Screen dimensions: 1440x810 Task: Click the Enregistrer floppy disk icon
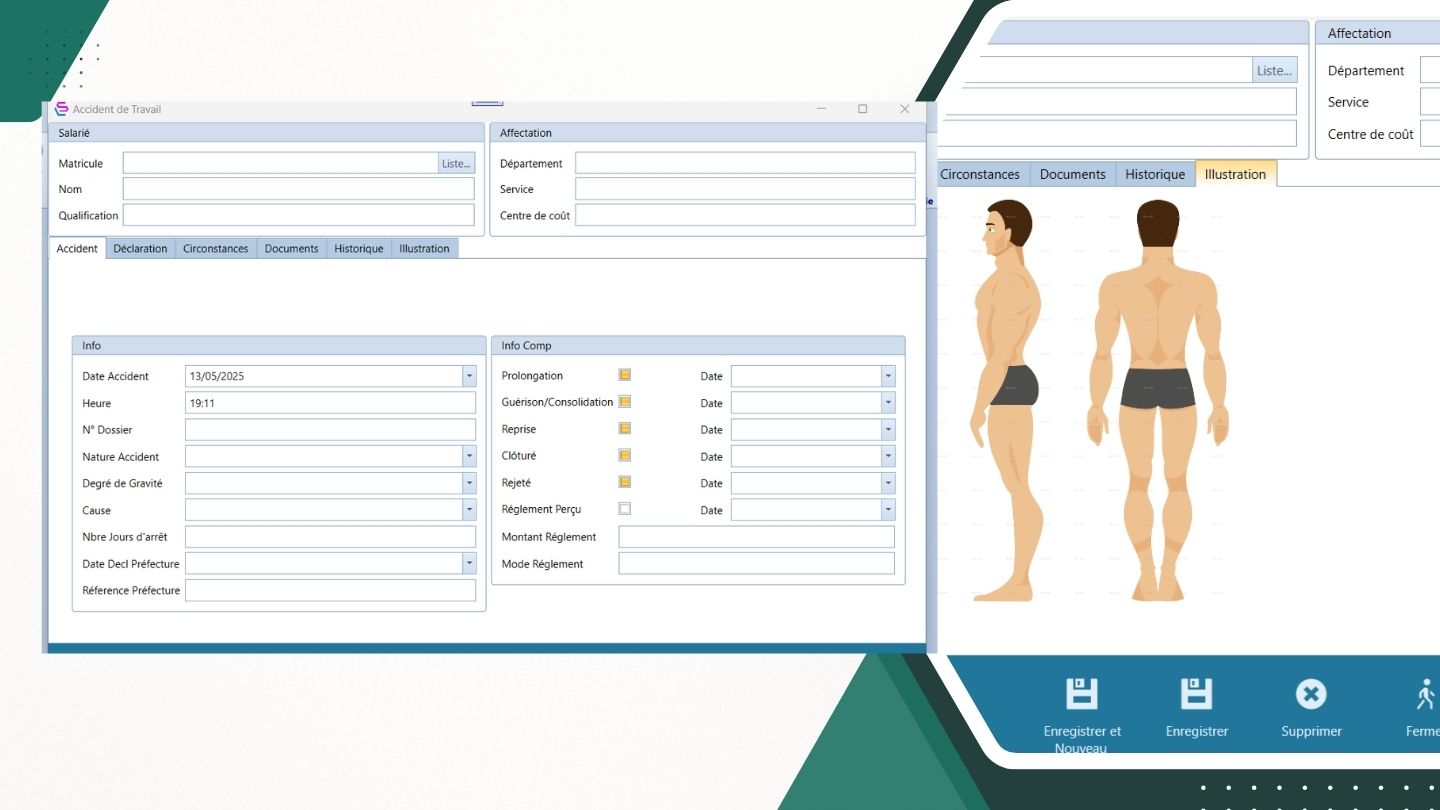tap(1196, 694)
